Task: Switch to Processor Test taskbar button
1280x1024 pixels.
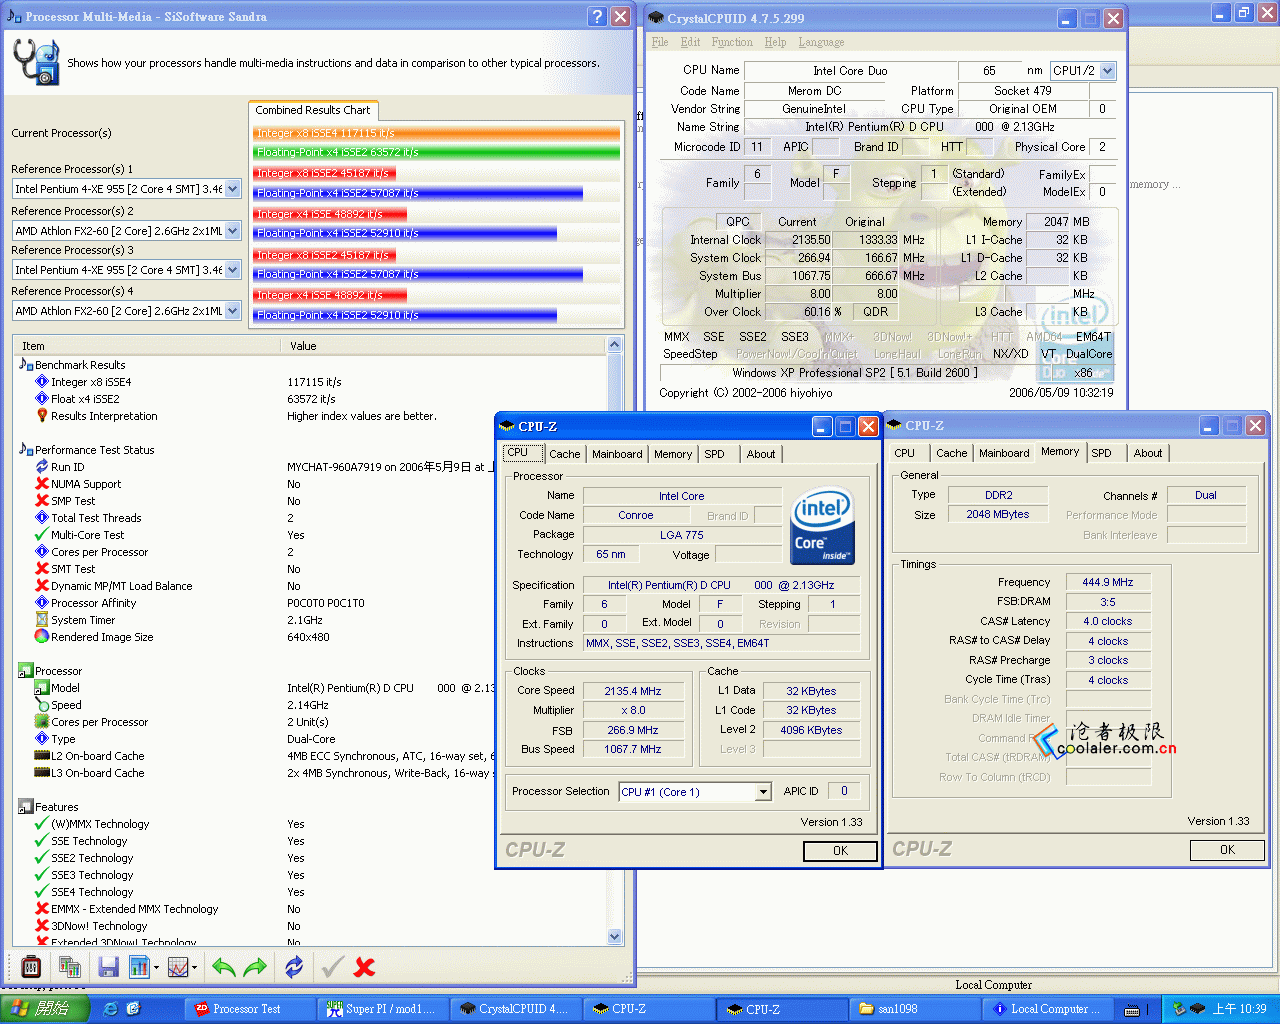Action: [251, 1009]
